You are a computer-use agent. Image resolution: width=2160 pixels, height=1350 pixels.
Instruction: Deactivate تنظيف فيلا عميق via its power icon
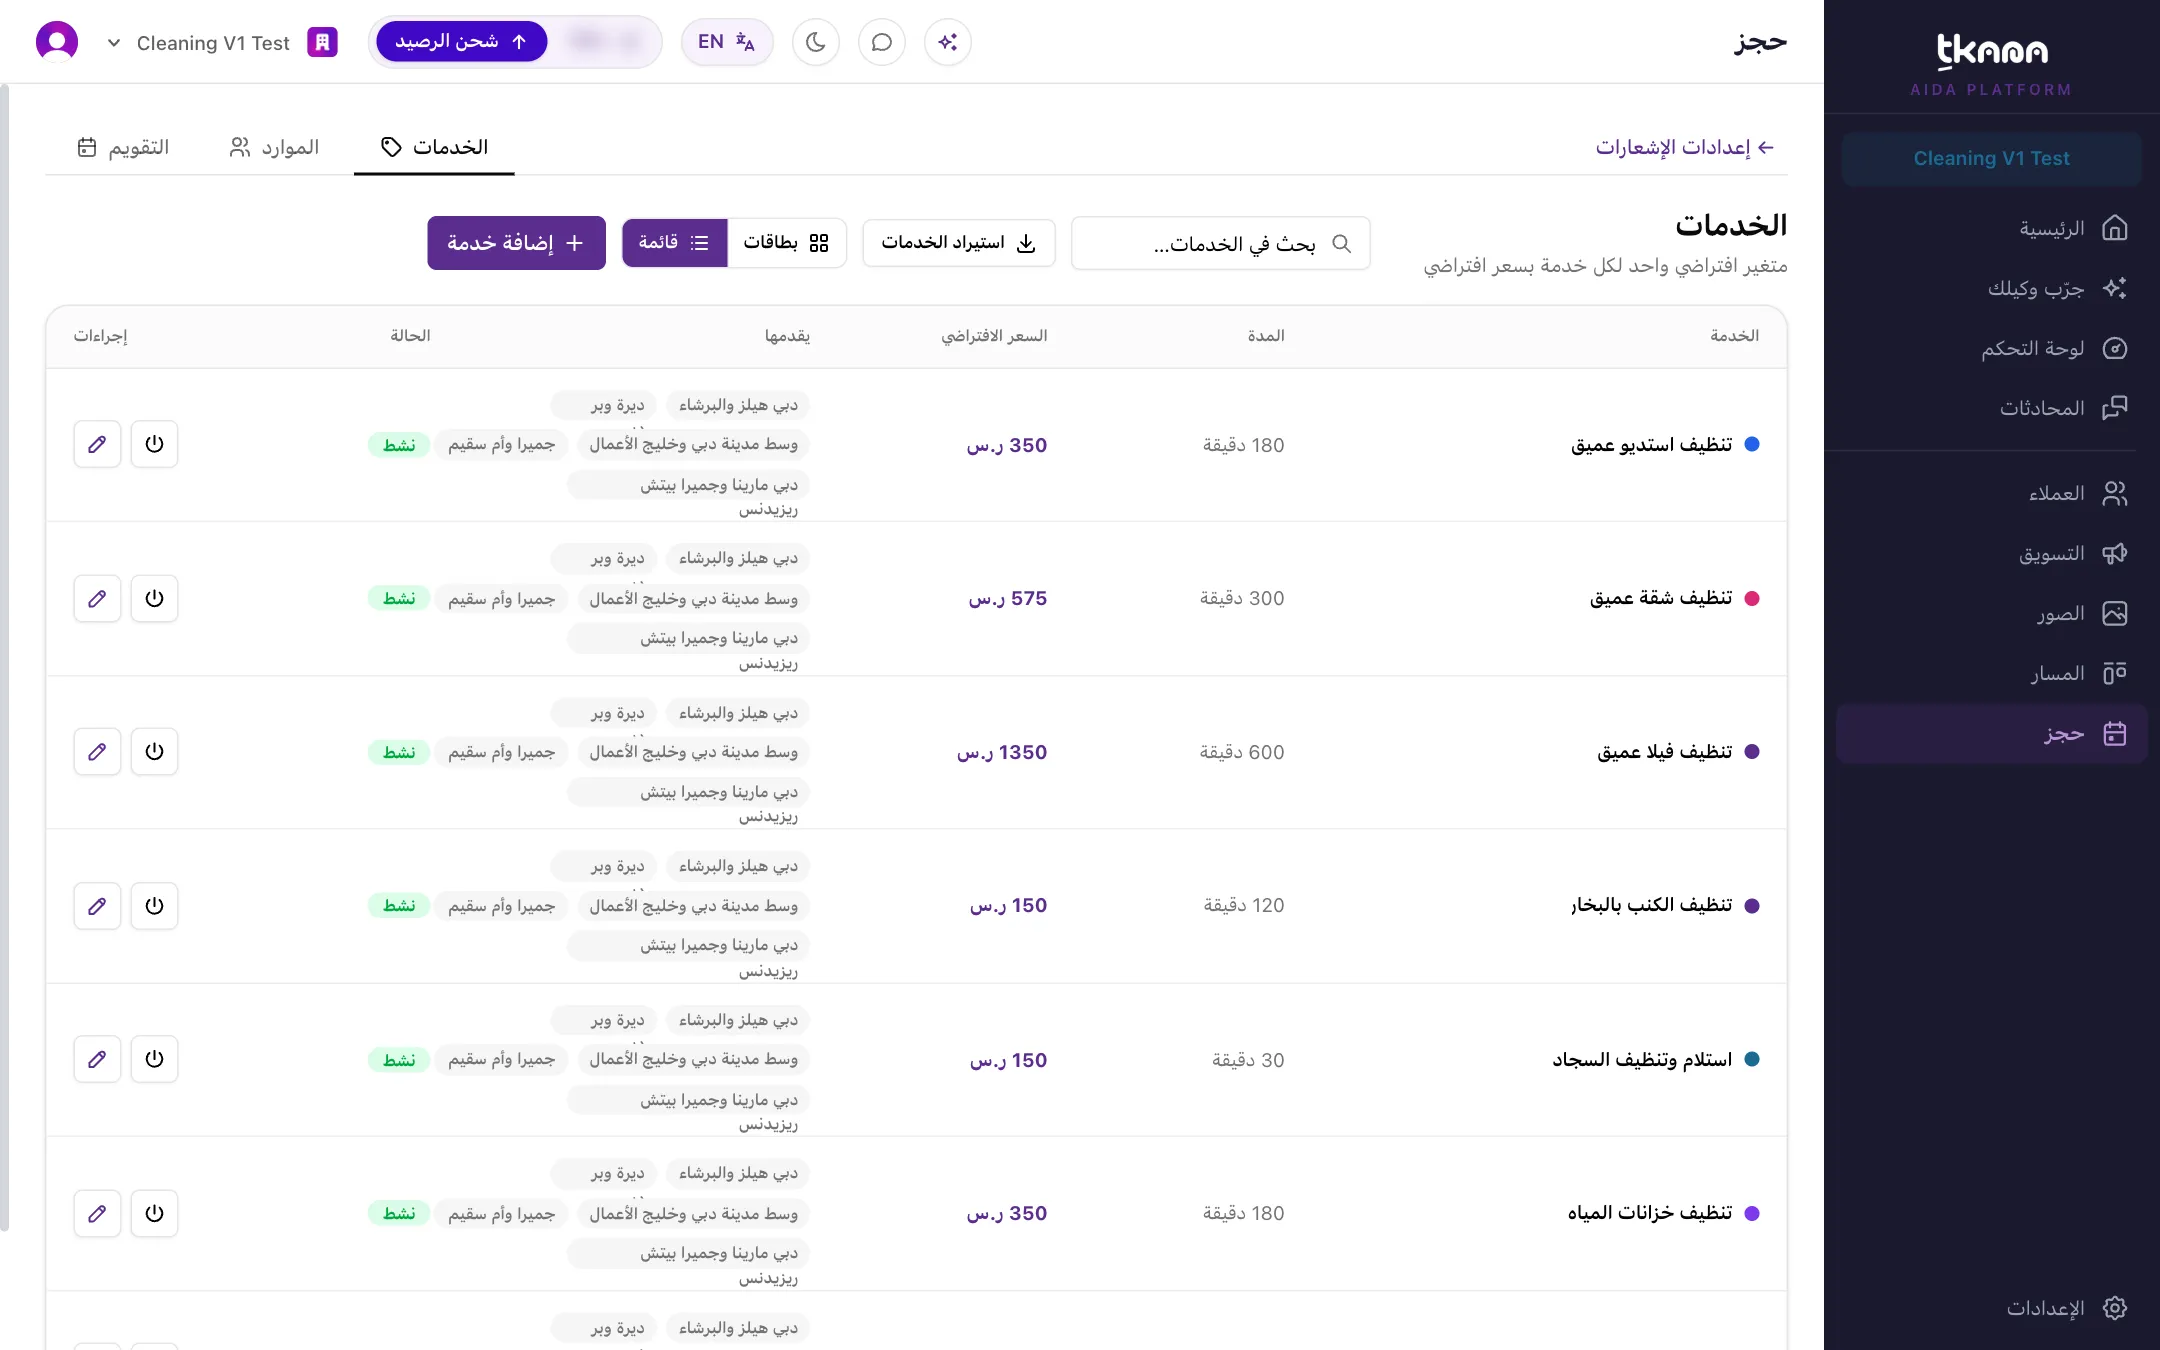[x=154, y=752]
